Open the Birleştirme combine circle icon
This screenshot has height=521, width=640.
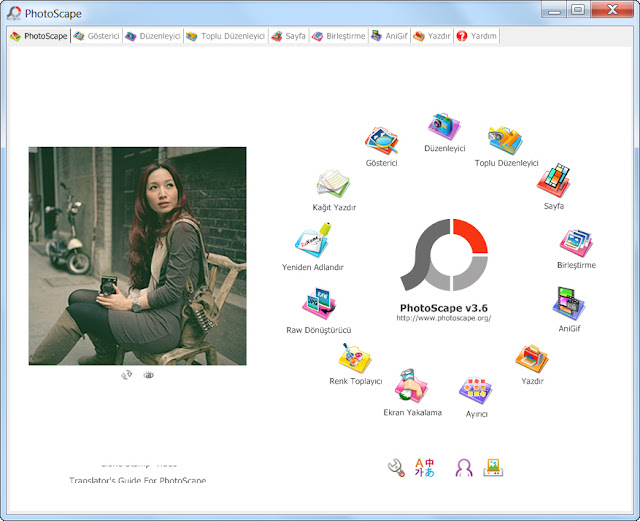point(576,243)
